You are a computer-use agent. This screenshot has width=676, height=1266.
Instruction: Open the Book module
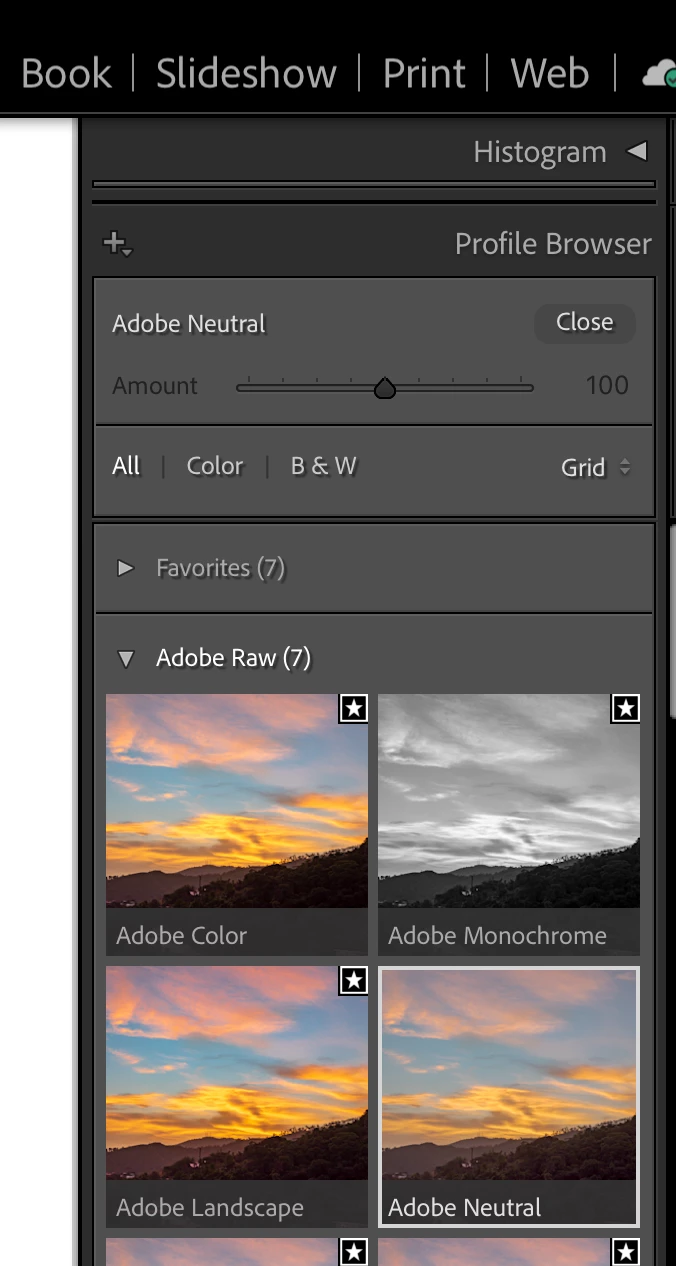66,74
